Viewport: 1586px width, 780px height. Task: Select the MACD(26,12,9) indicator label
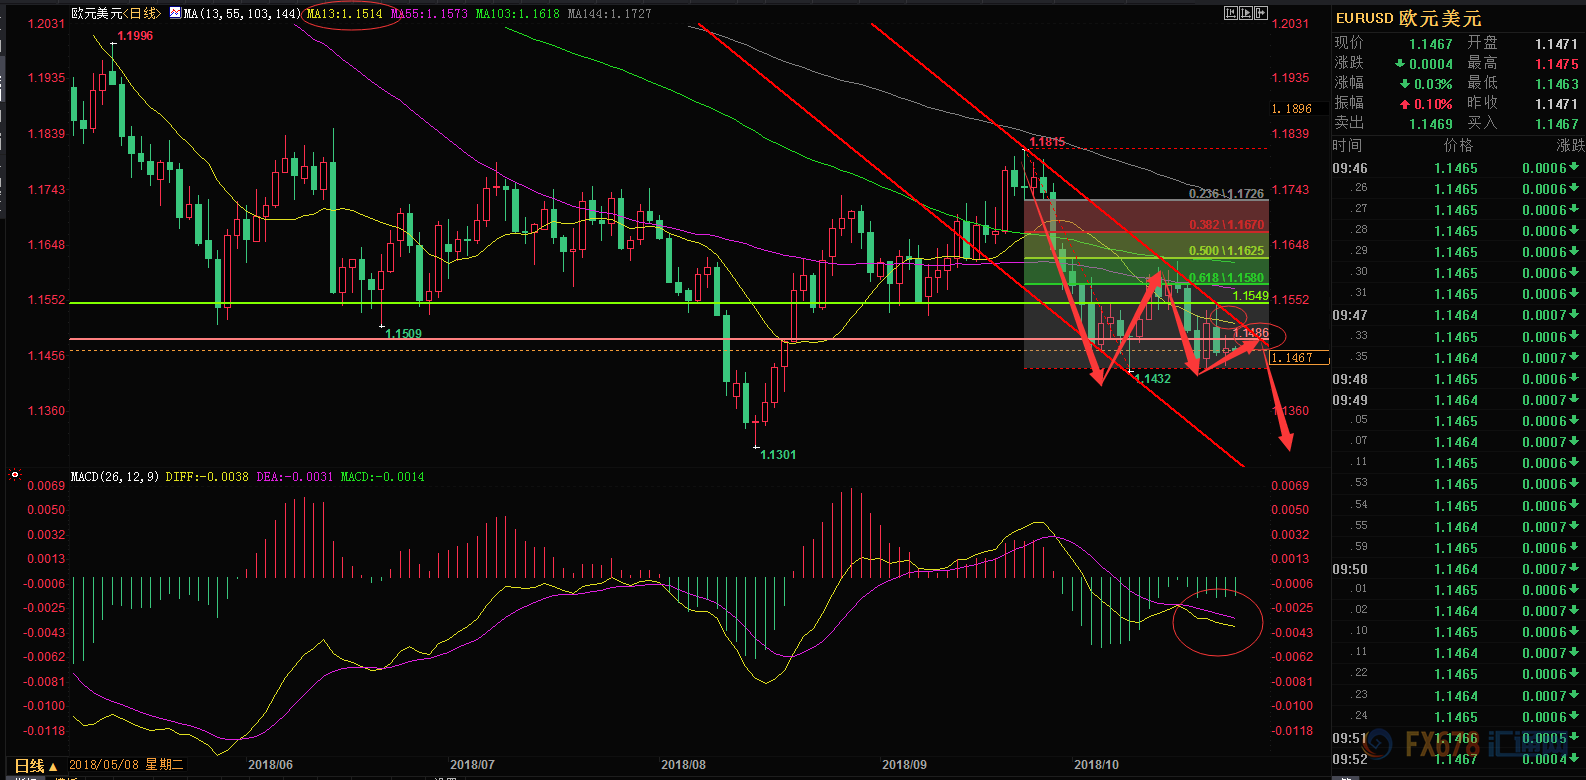(x=114, y=477)
